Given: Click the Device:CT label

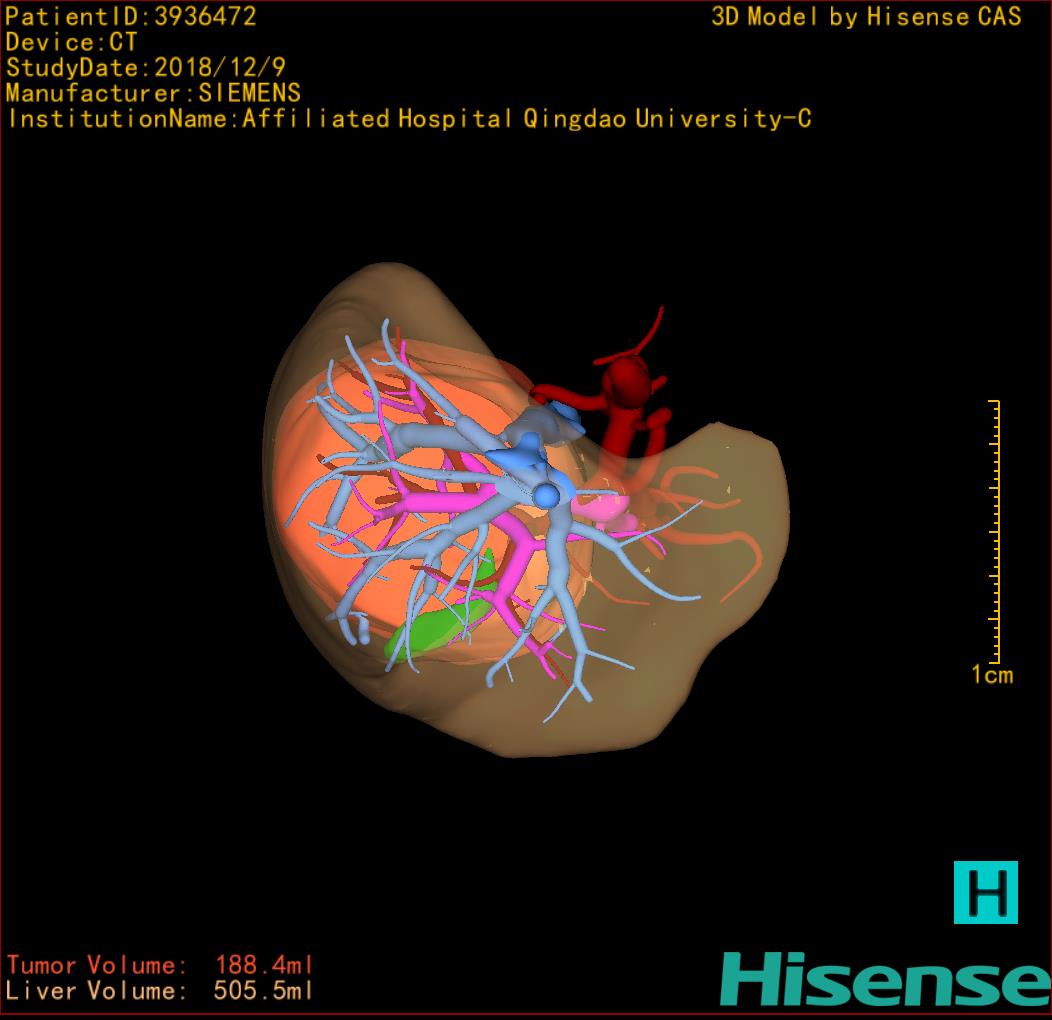Looking at the screenshot, I should (71, 42).
